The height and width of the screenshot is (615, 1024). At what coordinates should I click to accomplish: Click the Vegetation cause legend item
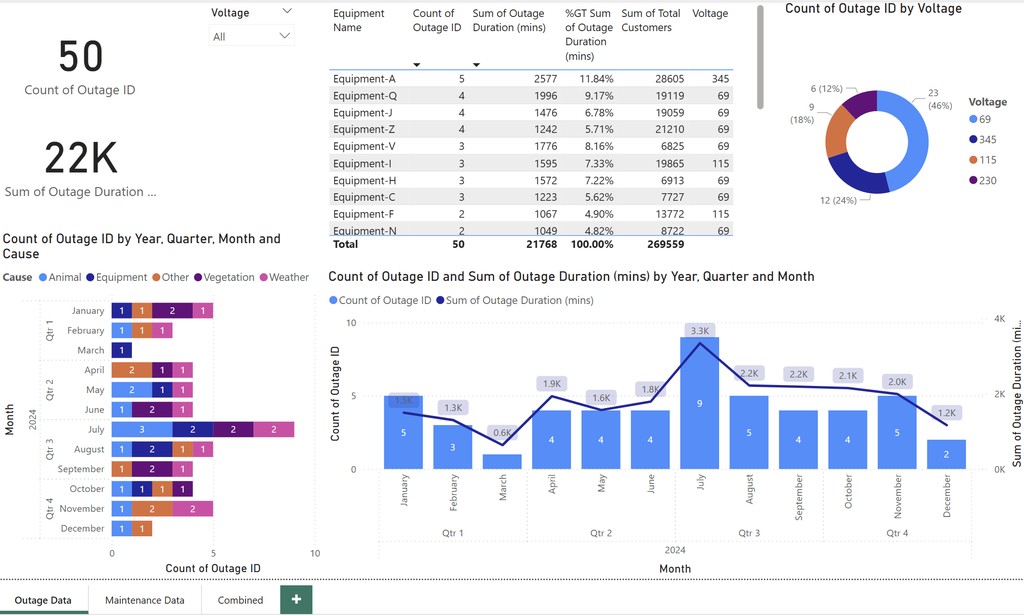[224, 277]
